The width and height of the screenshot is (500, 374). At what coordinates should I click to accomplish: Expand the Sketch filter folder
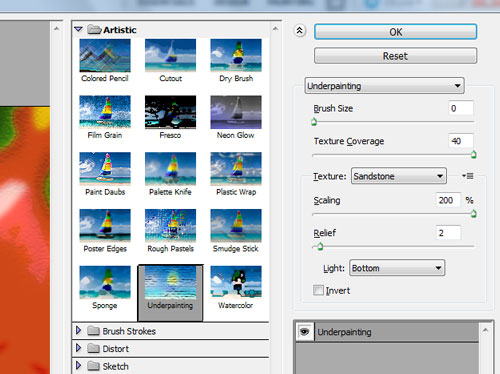(x=79, y=365)
